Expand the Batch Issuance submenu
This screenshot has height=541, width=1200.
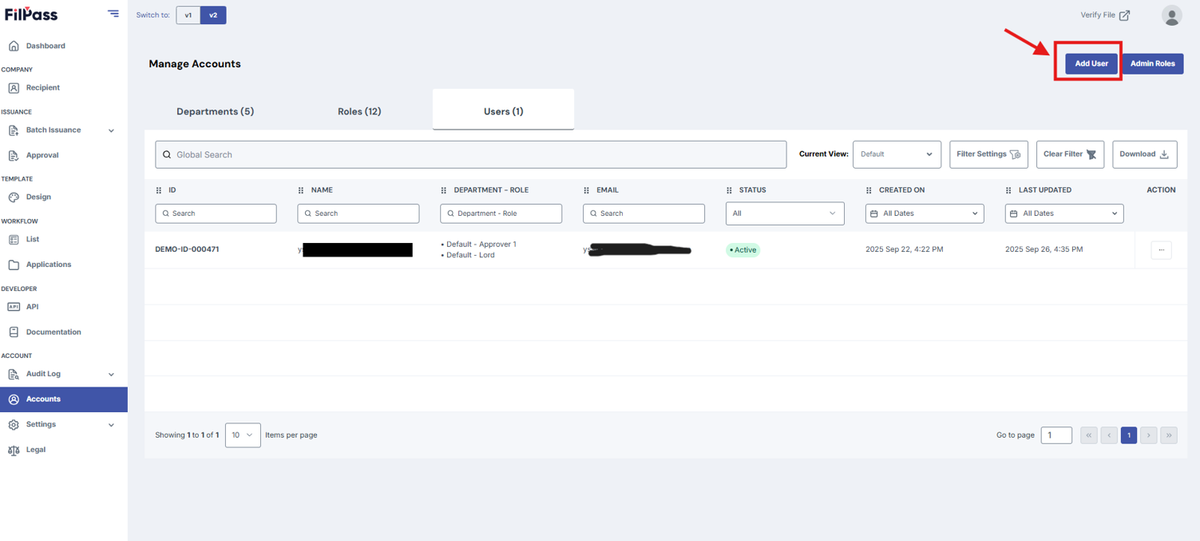tap(111, 130)
